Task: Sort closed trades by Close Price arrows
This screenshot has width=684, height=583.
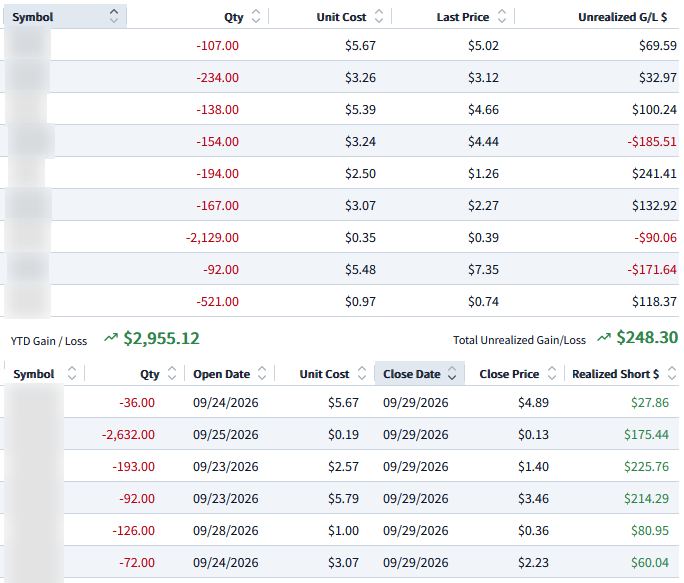Action: pyautogui.click(x=552, y=374)
